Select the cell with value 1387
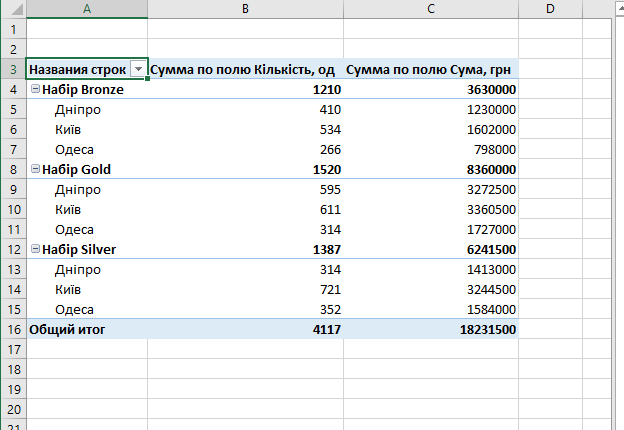Image resolution: width=624 pixels, height=430 pixels. point(245,249)
